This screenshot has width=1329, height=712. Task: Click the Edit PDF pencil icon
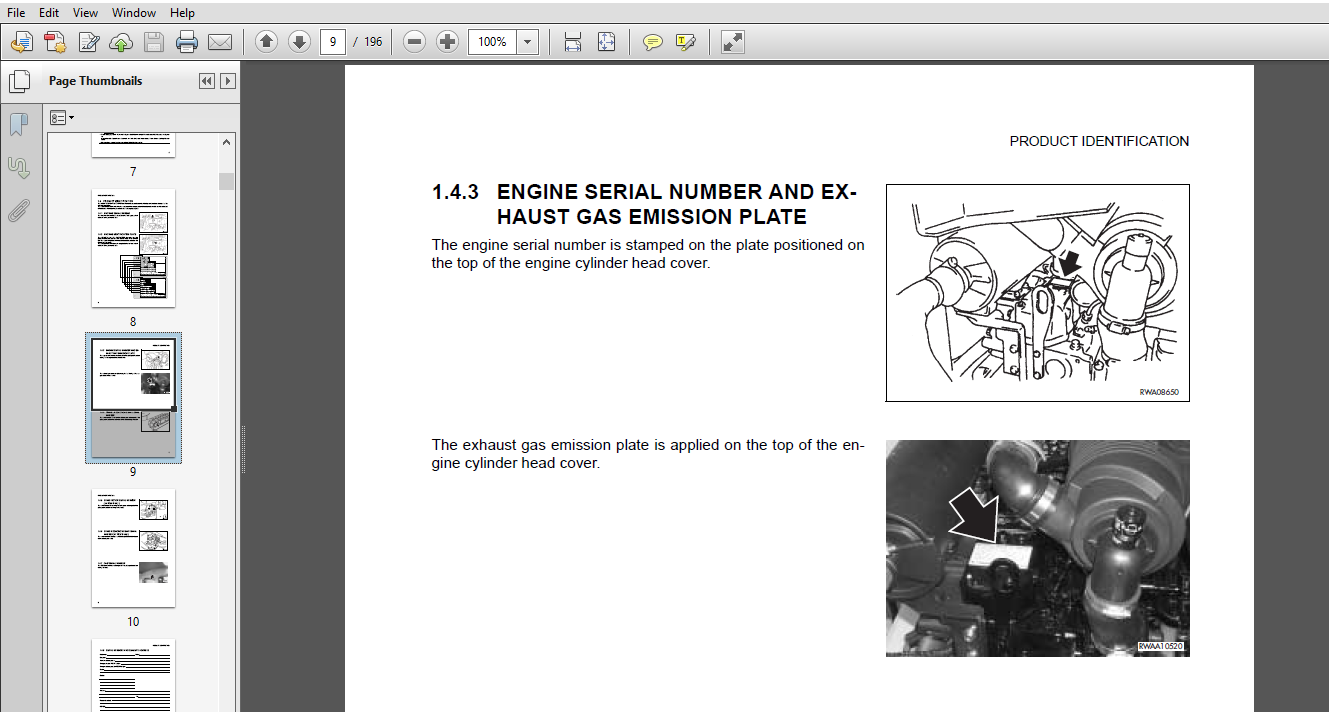[x=88, y=42]
